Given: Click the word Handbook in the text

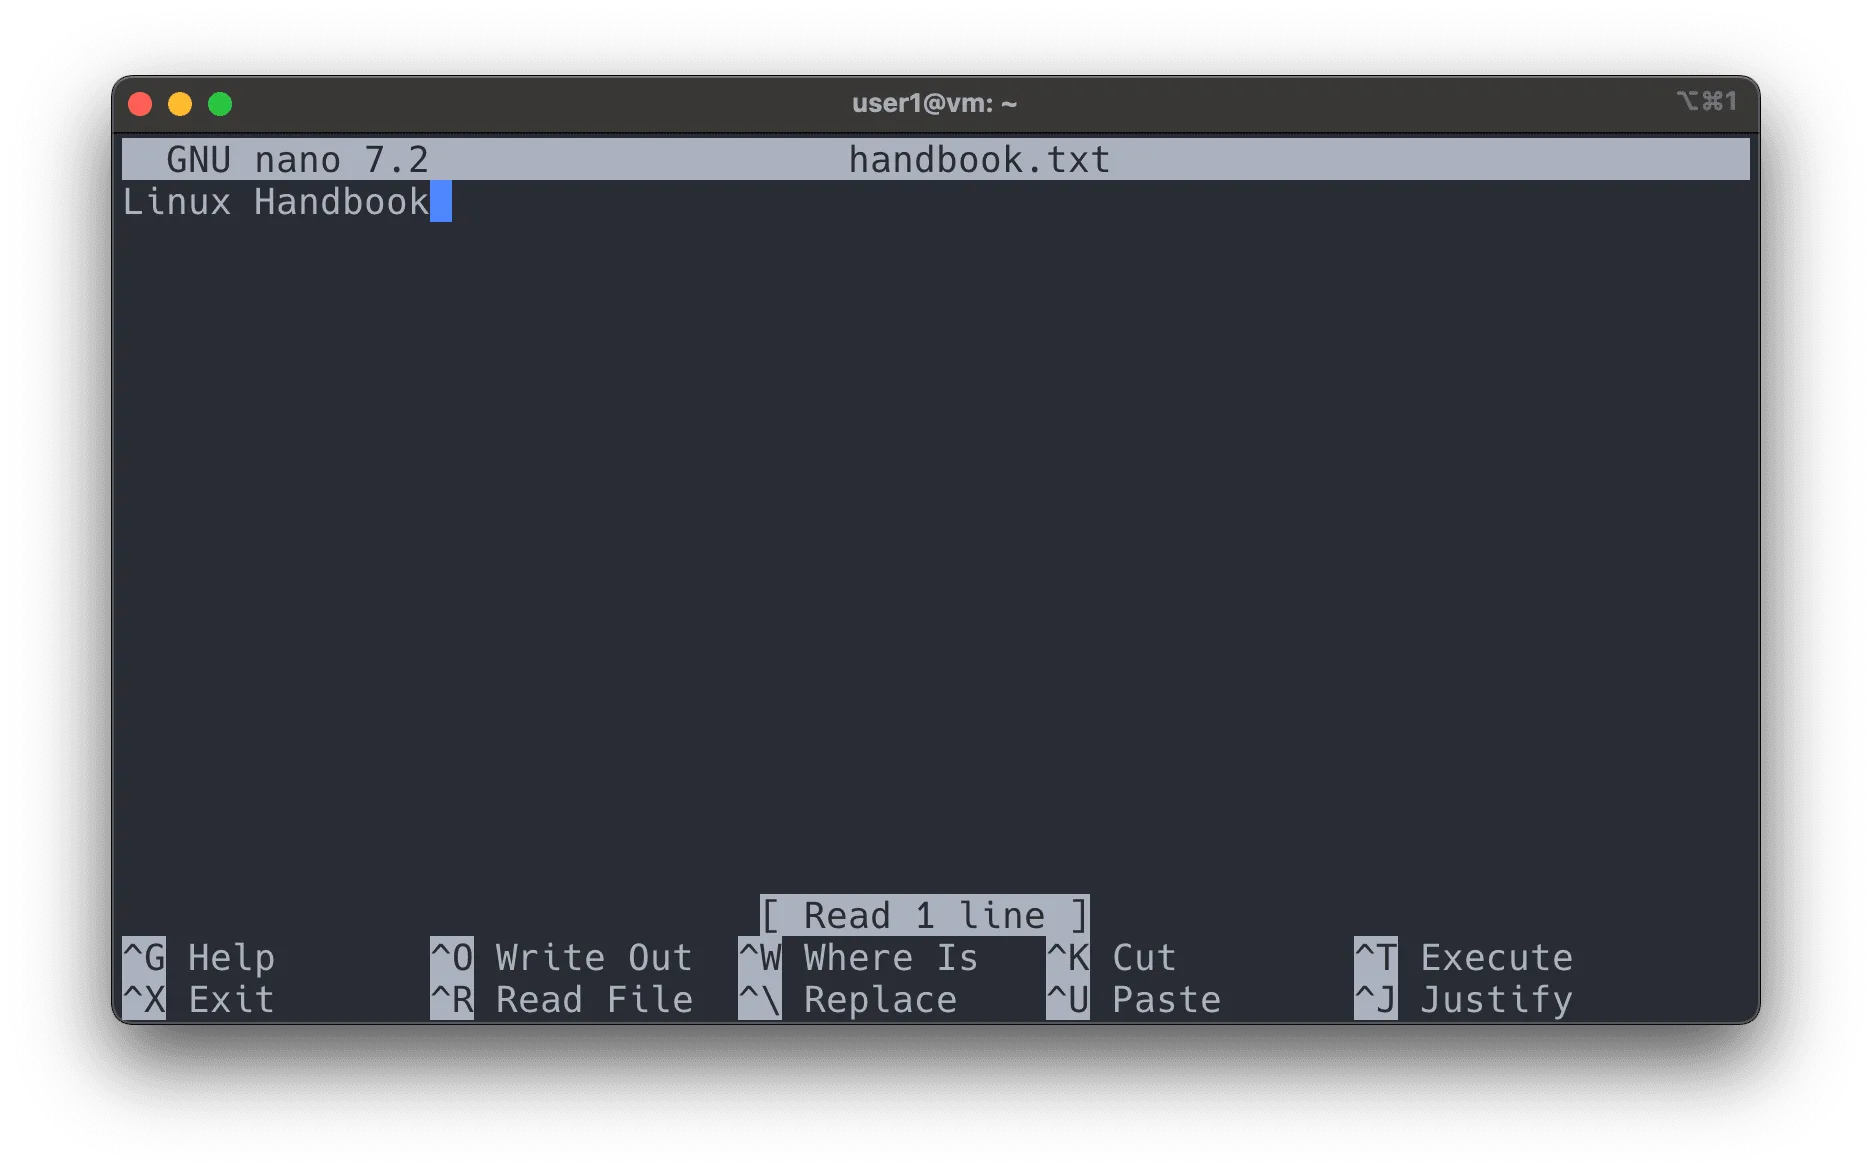Looking at the screenshot, I should pos(341,202).
